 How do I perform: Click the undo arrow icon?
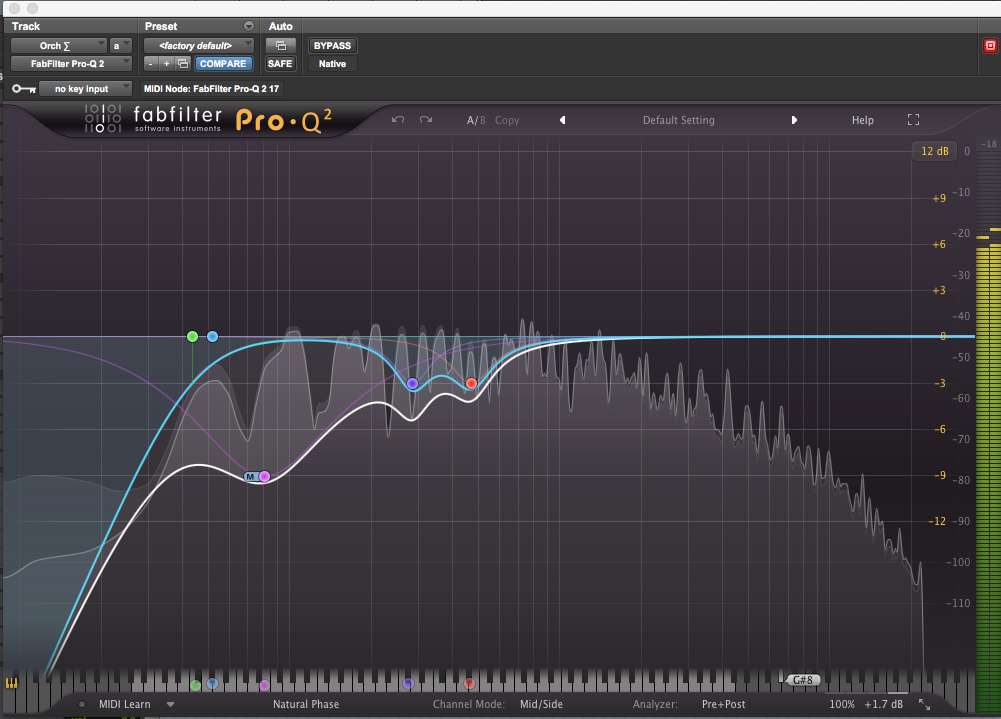tap(398, 120)
